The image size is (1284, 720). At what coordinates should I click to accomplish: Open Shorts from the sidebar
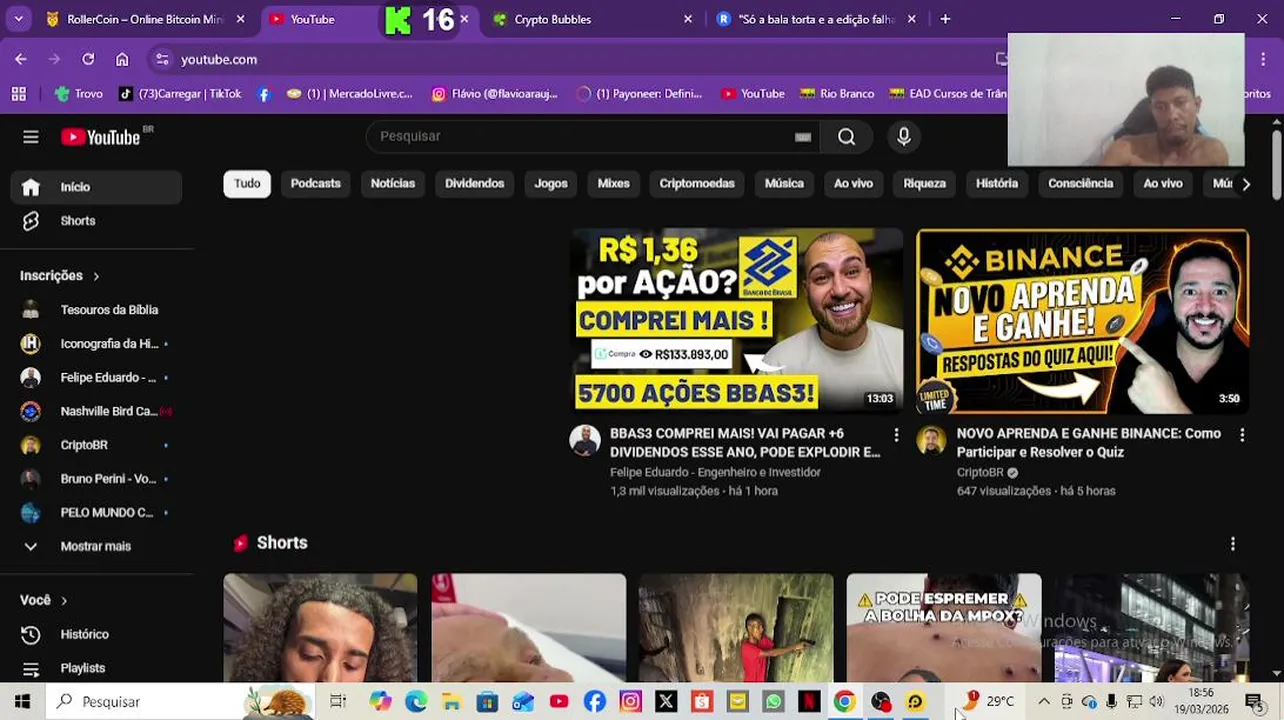(96, 221)
